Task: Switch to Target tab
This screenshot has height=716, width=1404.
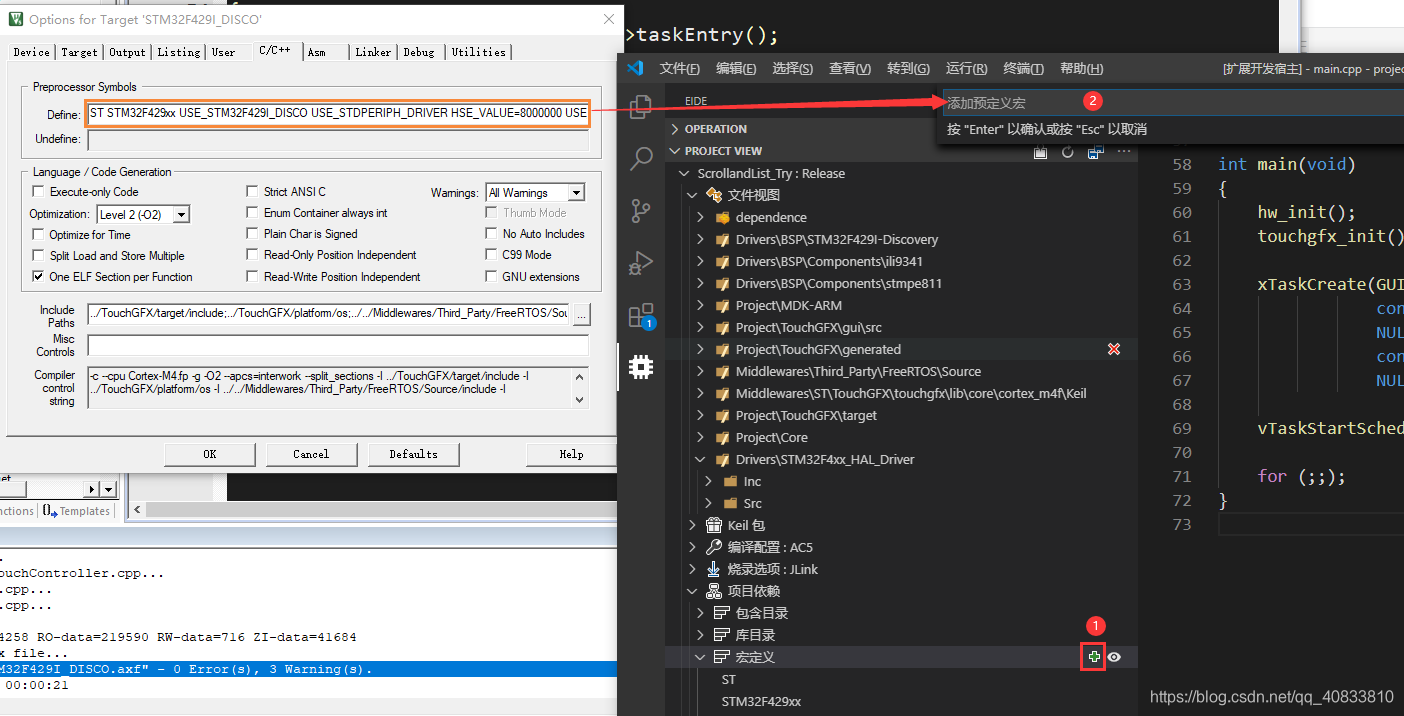Action: point(79,52)
